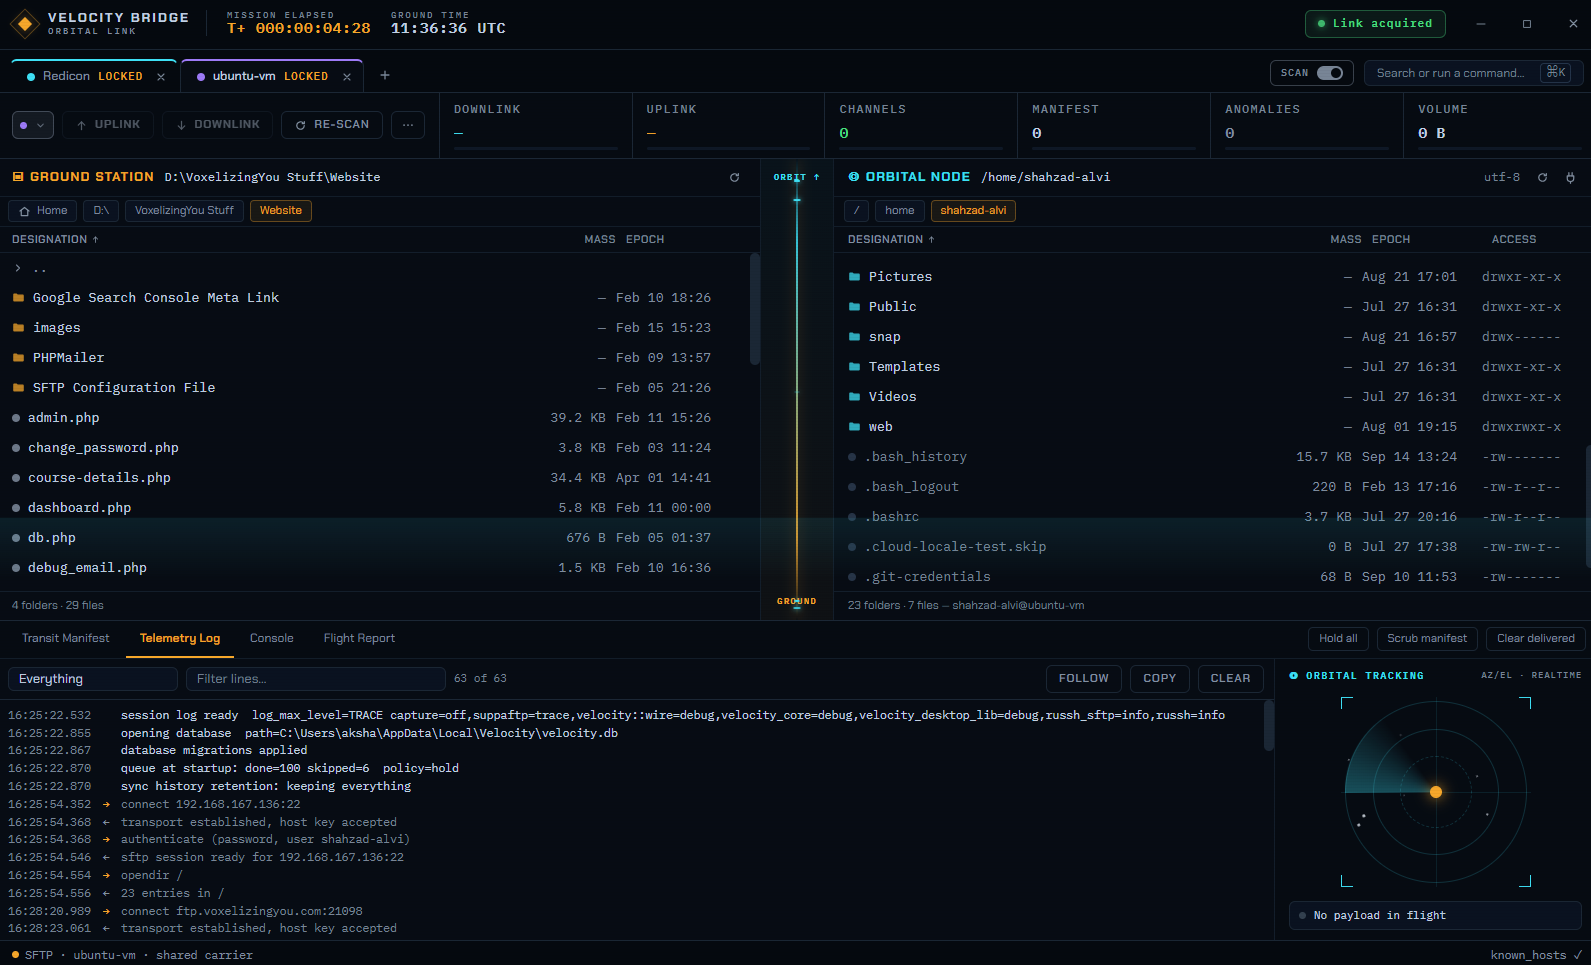This screenshot has width=1591, height=965.
Task: Open the Everything log filter dropdown
Action: 93,679
